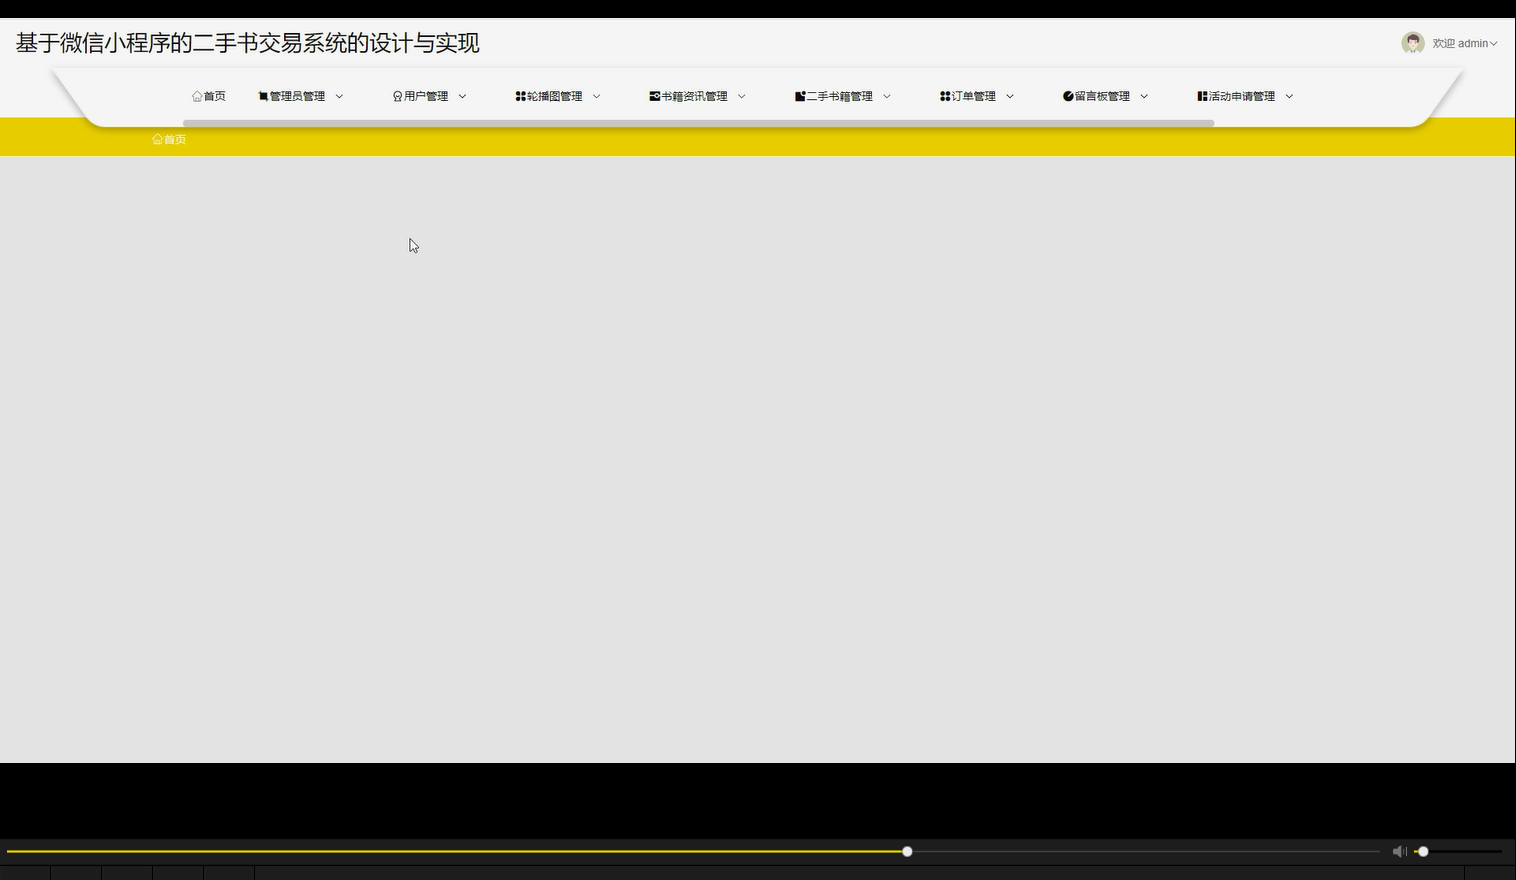Click the video progress bar handle

(x=907, y=851)
